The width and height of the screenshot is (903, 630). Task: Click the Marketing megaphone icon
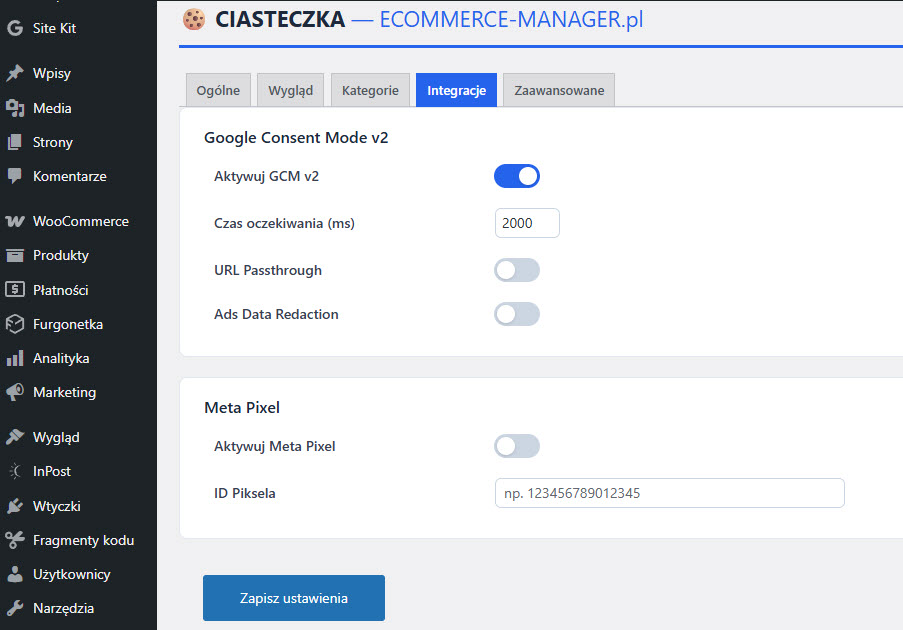pos(15,392)
